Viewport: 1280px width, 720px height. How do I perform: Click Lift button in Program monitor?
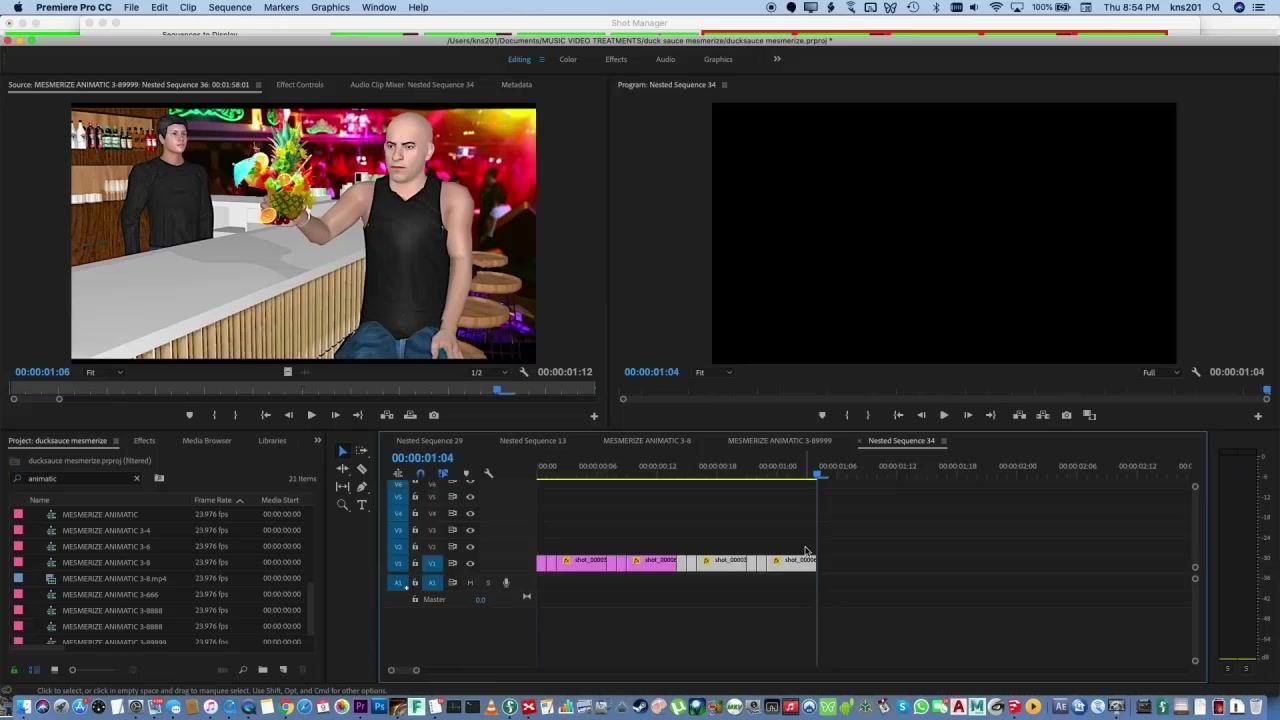1019,415
